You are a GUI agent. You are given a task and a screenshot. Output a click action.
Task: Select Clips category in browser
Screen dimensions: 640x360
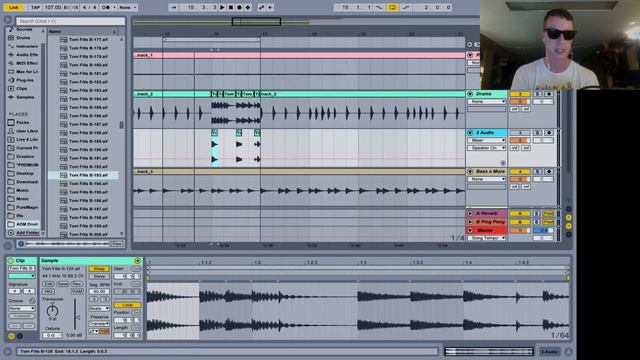point(22,89)
